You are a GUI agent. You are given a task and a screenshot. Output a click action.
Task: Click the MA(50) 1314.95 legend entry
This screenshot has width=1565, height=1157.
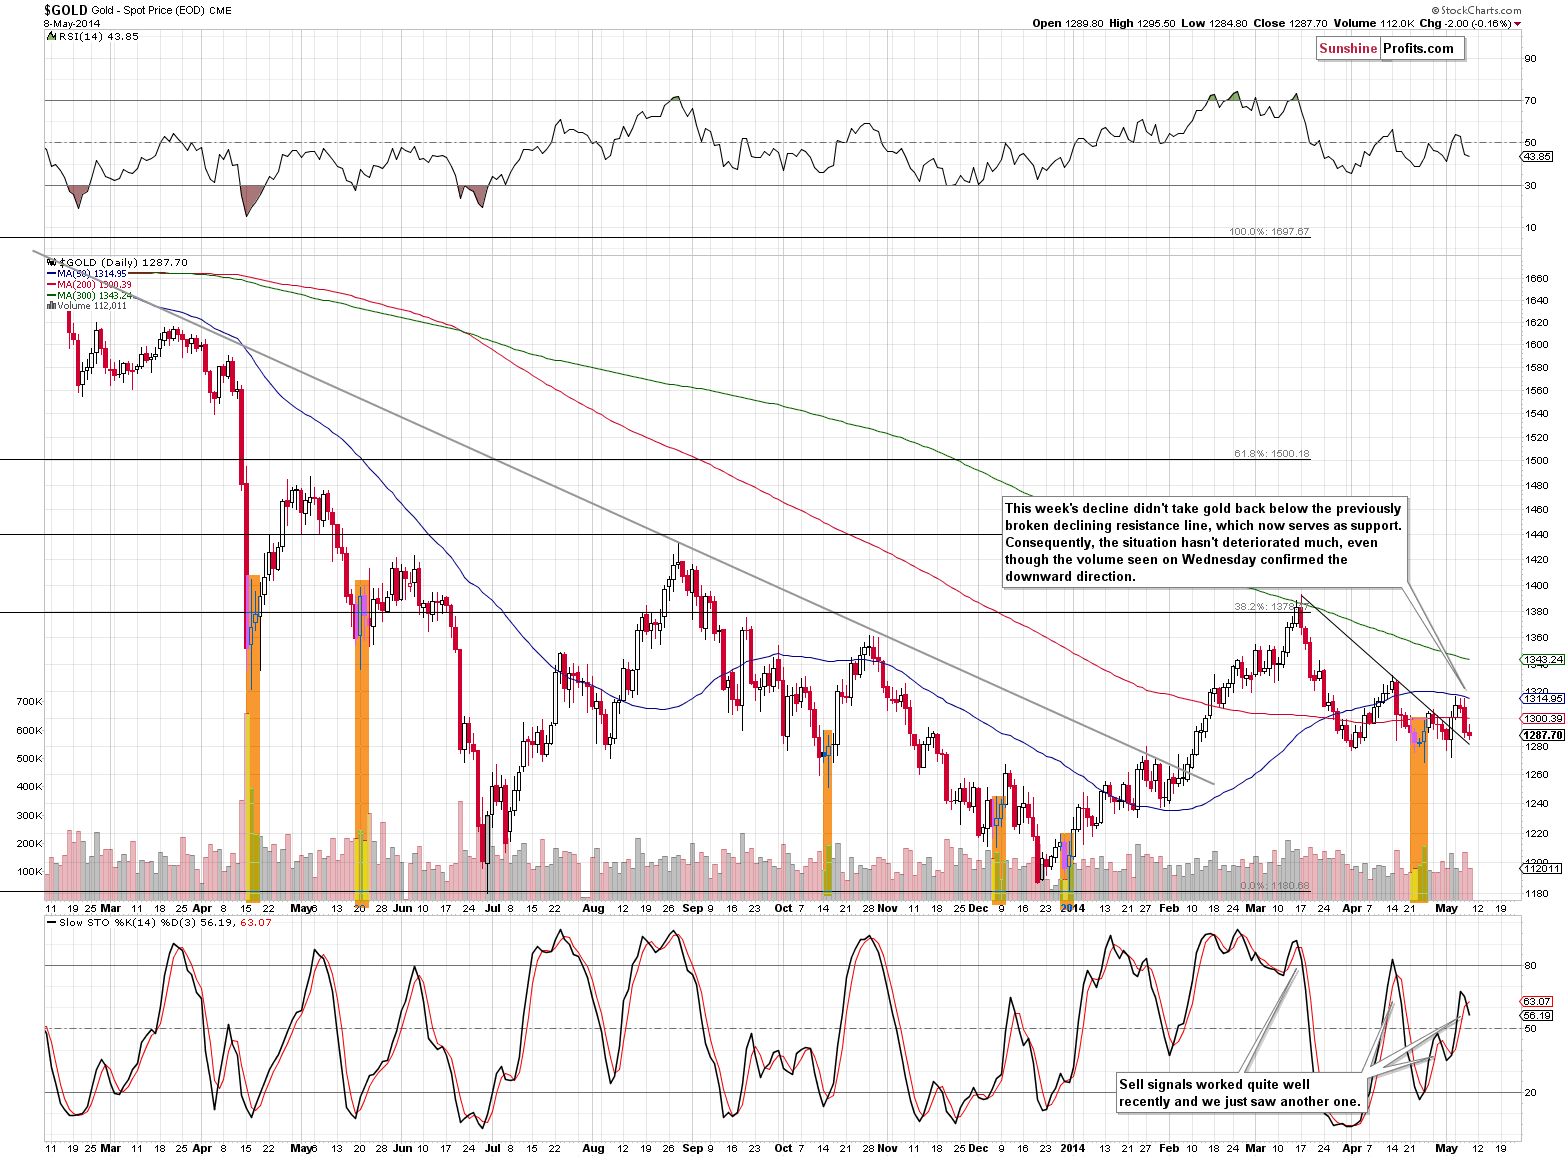91,273
